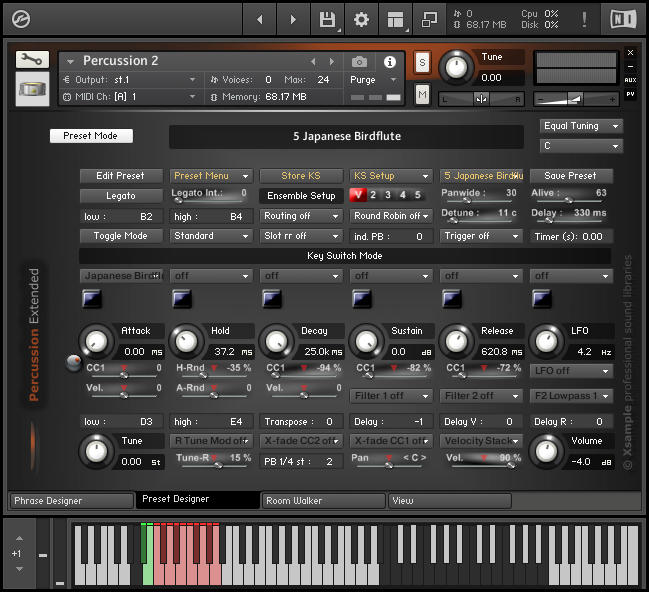Switch to Room Walker tab
The height and width of the screenshot is (592, 649).
click(x=324, y=501)
